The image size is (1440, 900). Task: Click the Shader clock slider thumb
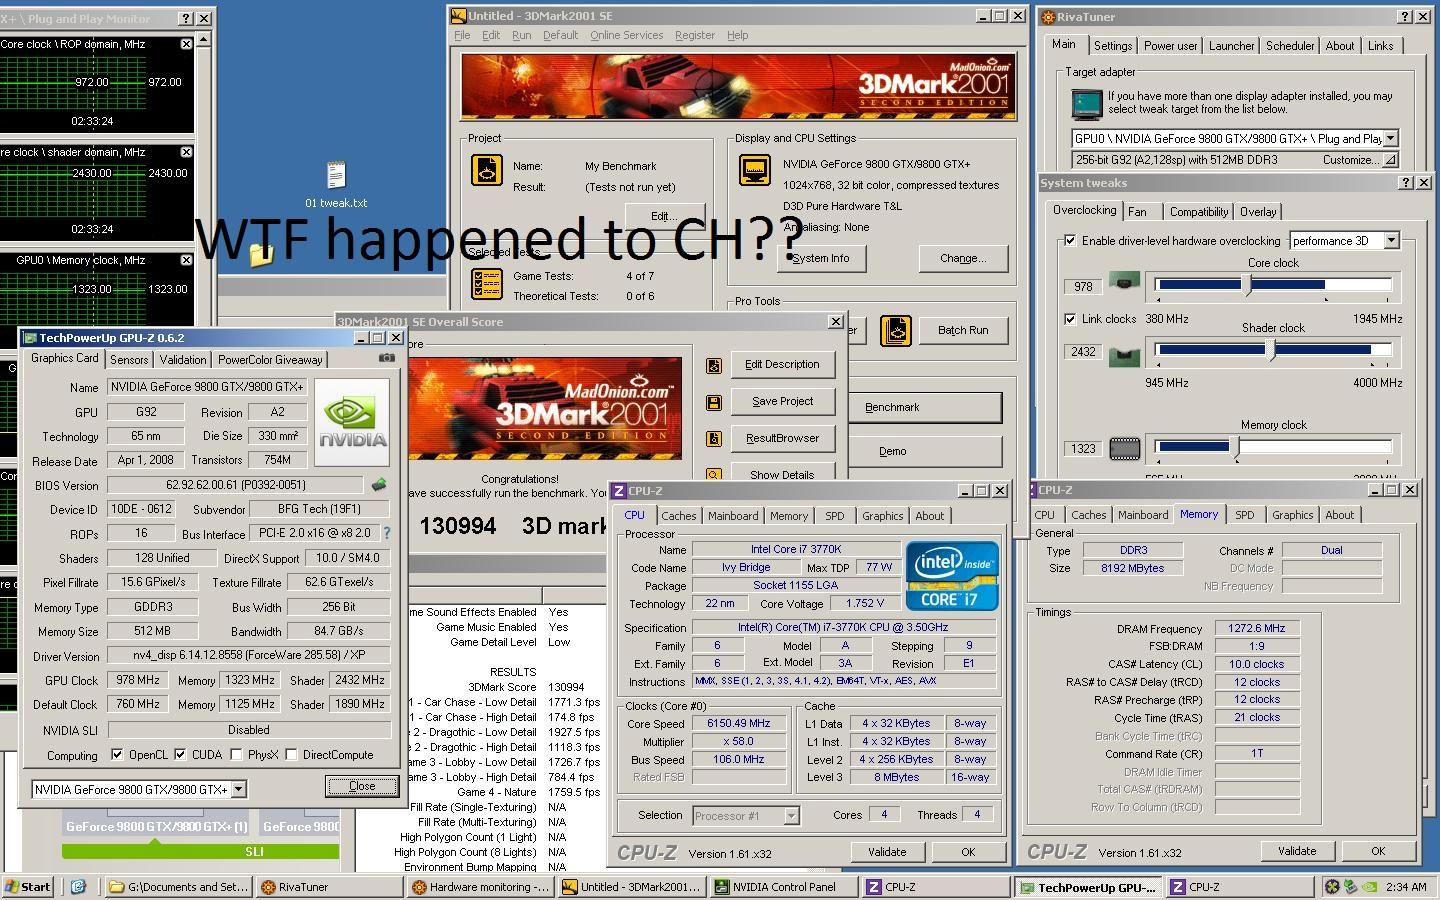(1272, 350)
